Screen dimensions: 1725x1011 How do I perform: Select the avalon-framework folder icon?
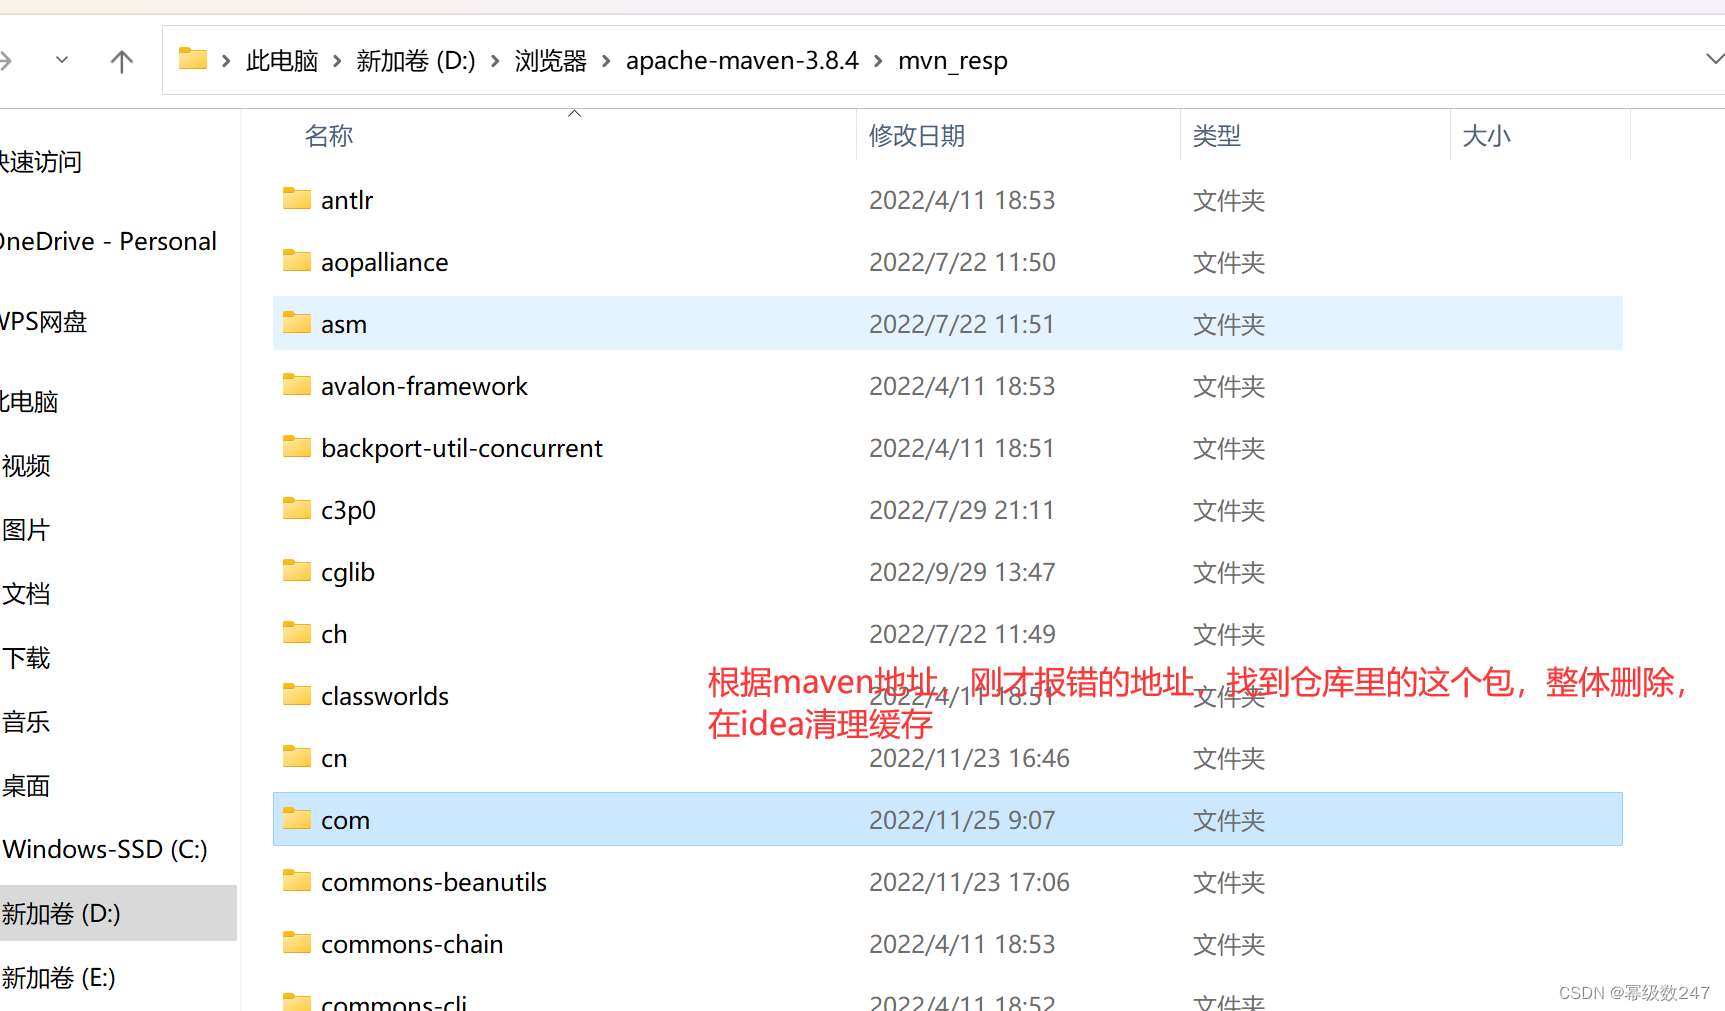[297, 384]
